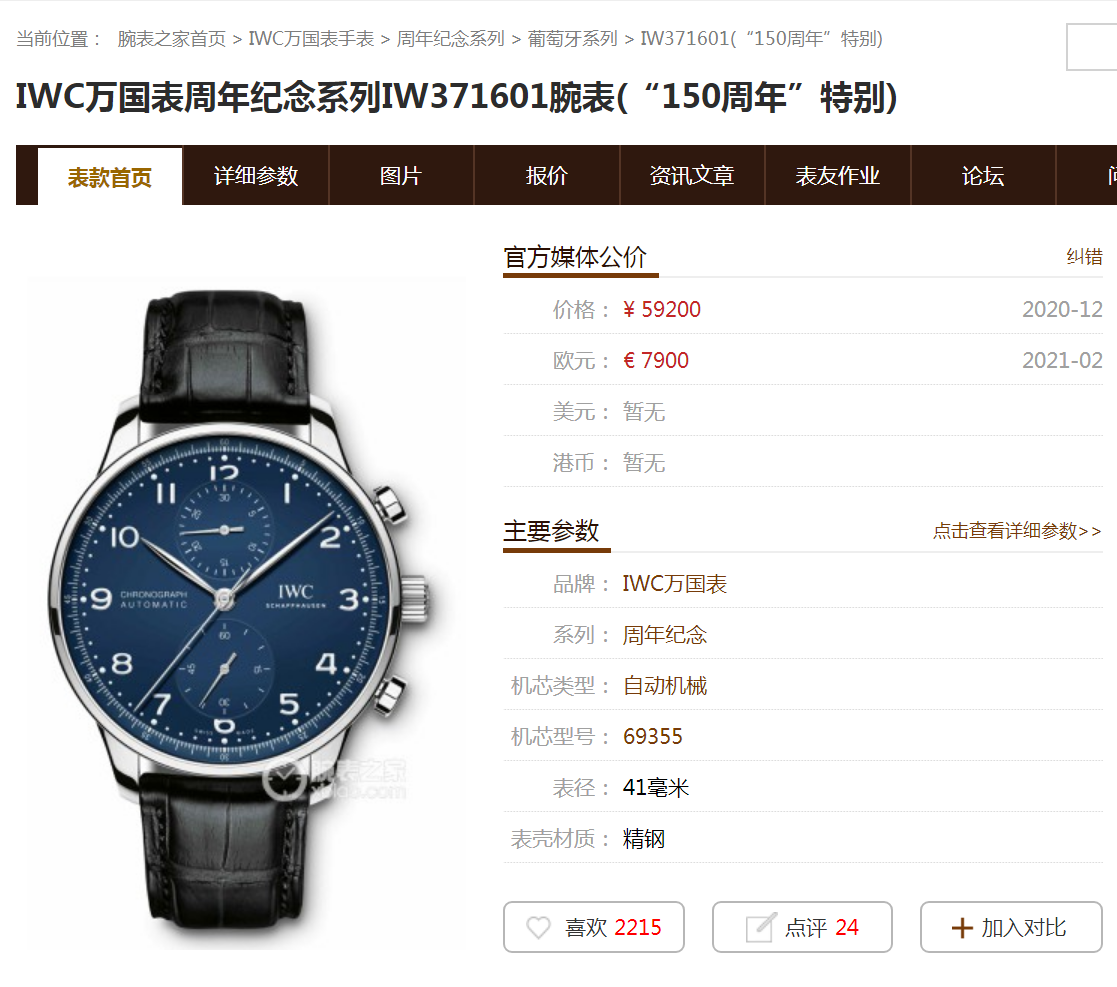
Task: Open the 报价 tab
Action: click(x=546, y=176)
